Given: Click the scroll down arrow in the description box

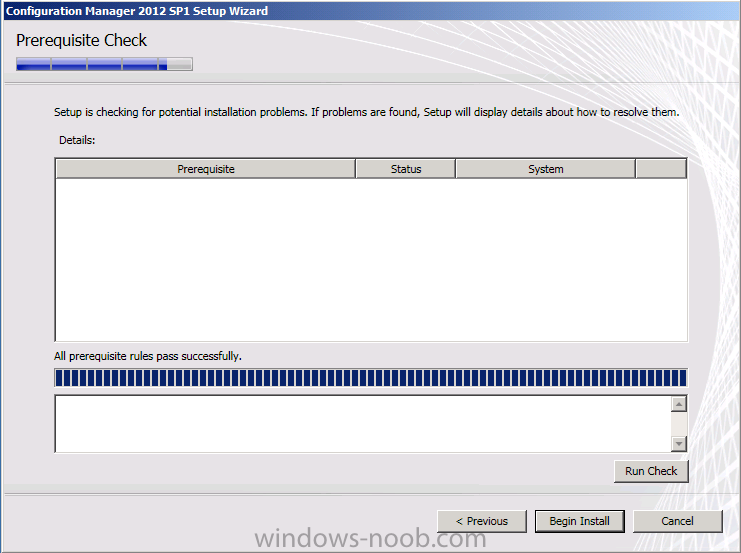Looking at the screenshot, I should coord(679,443).
